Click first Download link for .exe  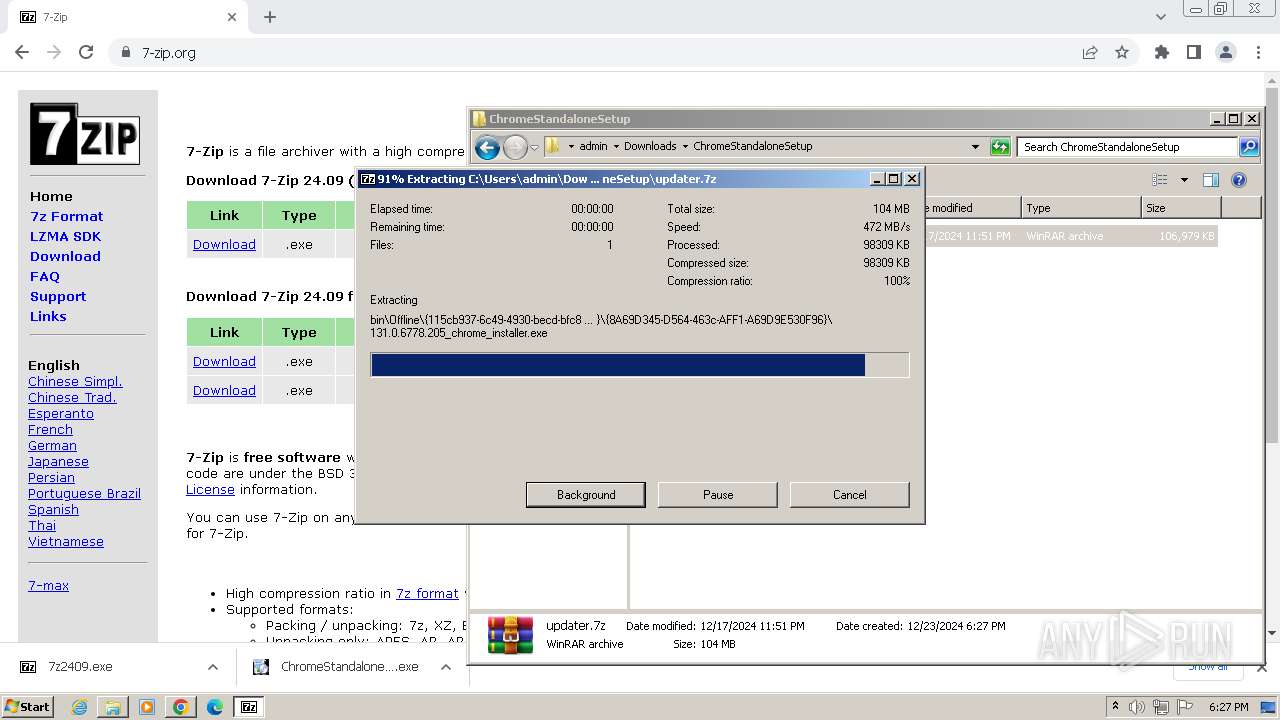click(224, 244)
